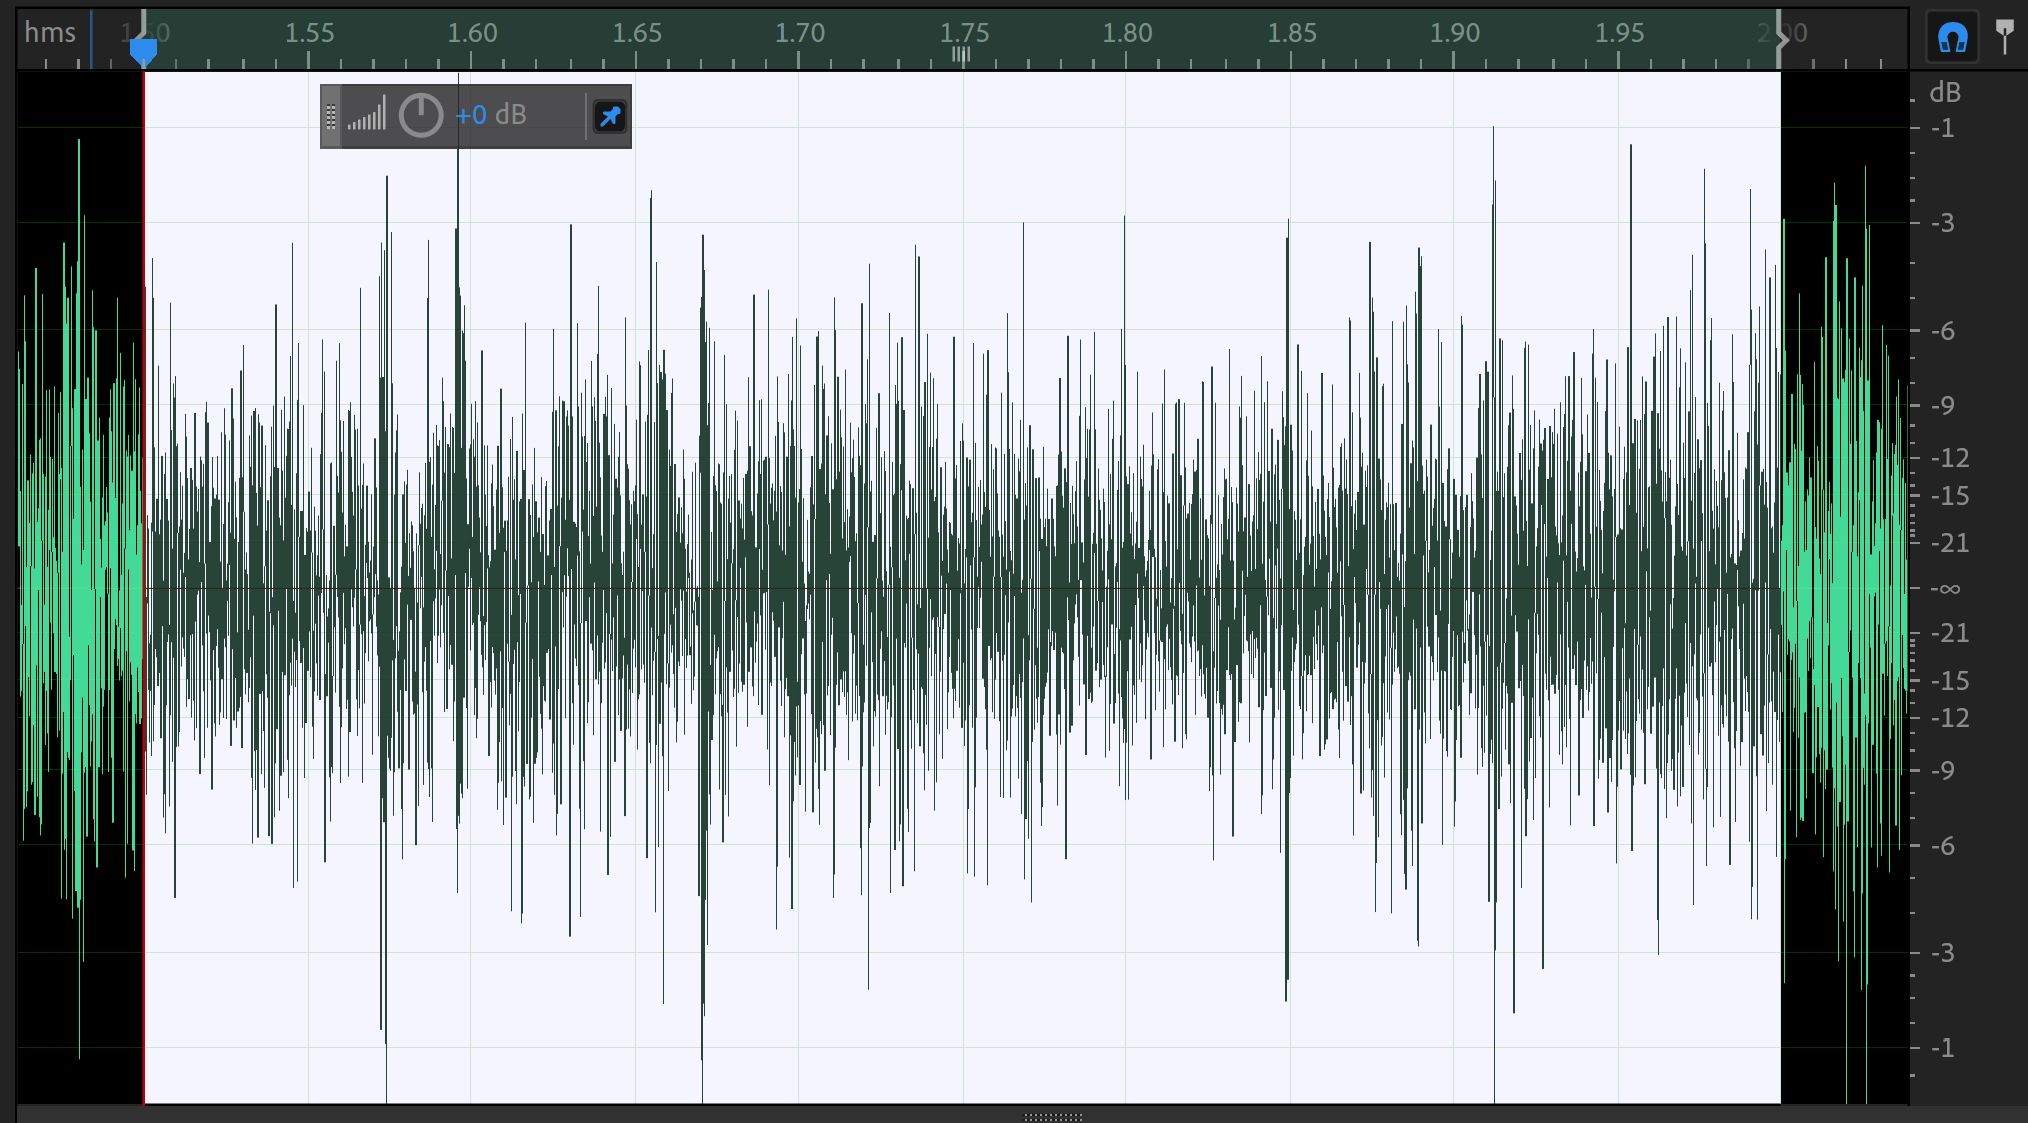Click the dotted grip handle of the HUD

point(331,117)
